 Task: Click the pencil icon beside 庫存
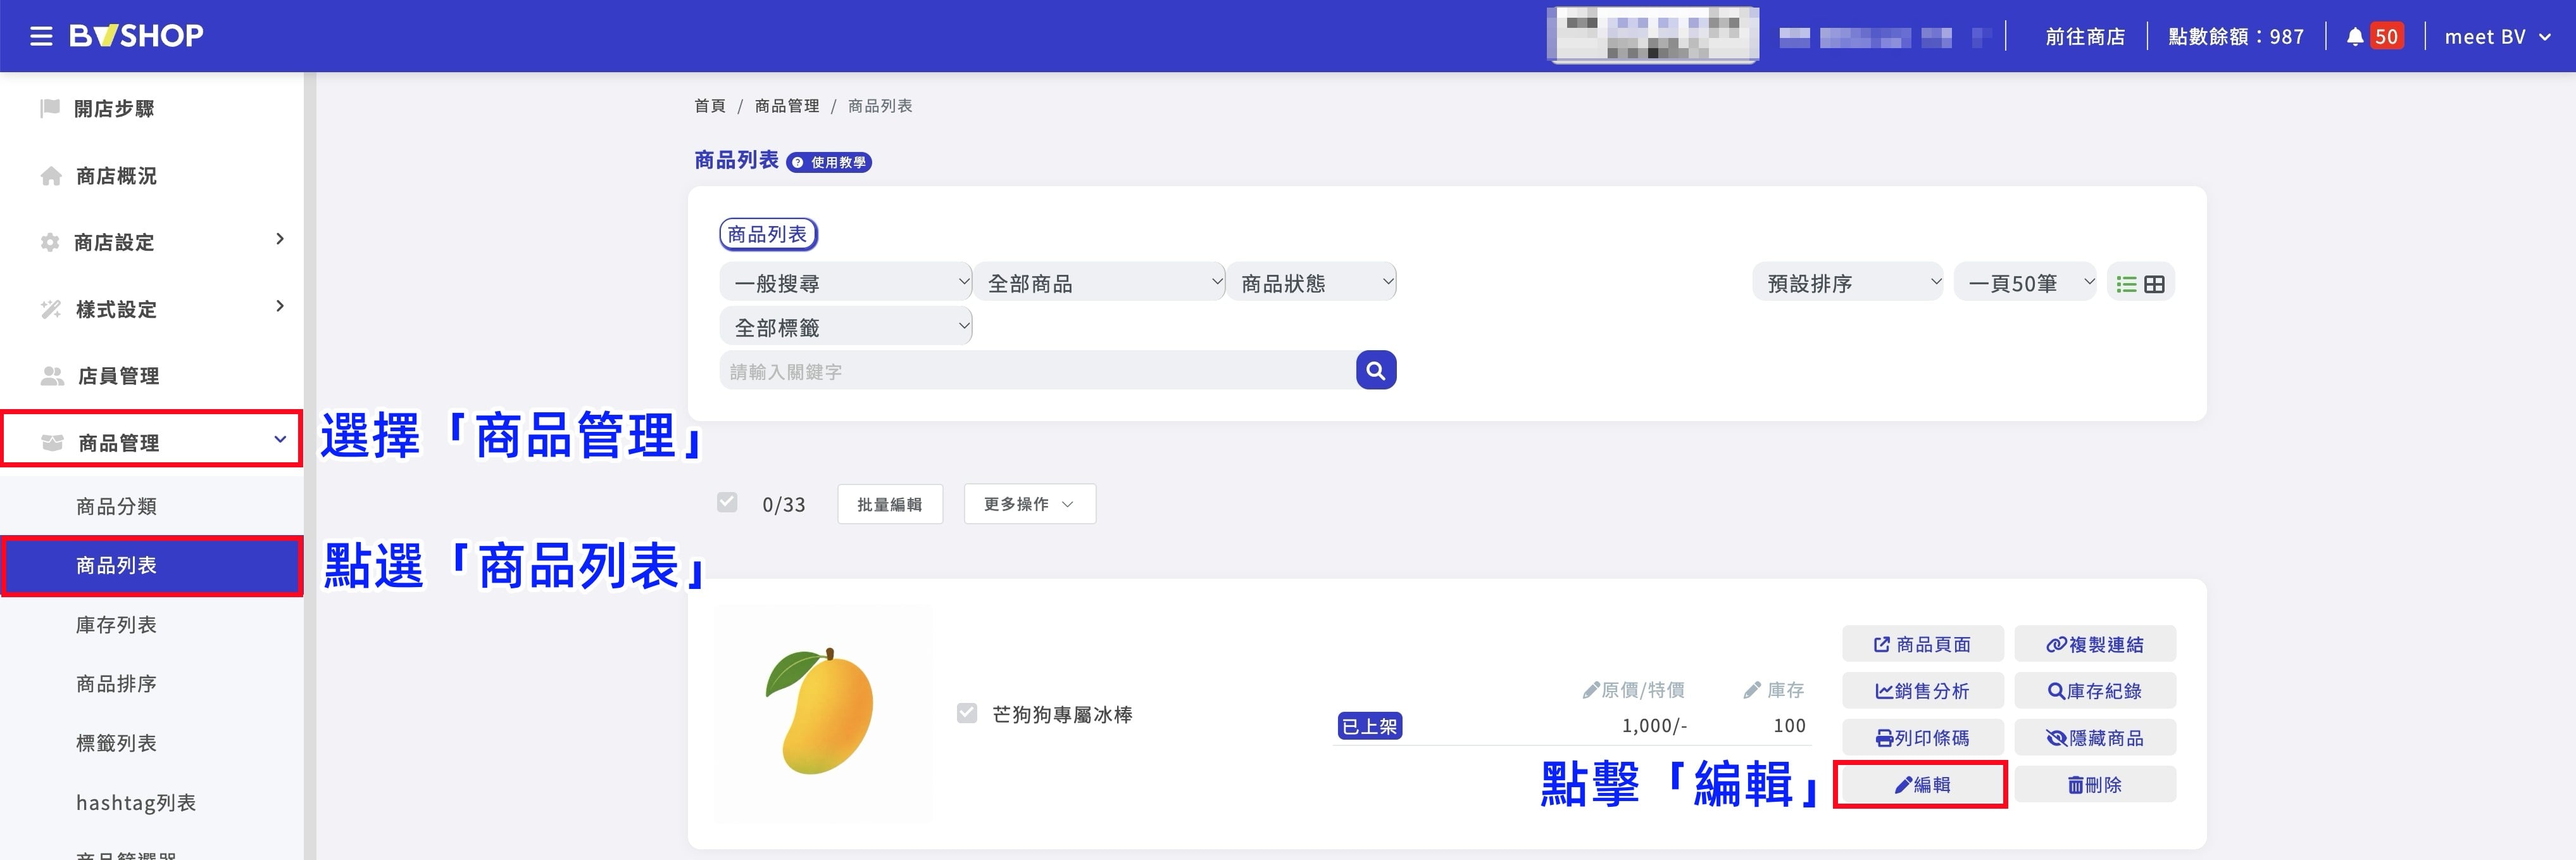(x=1752, y=690)
